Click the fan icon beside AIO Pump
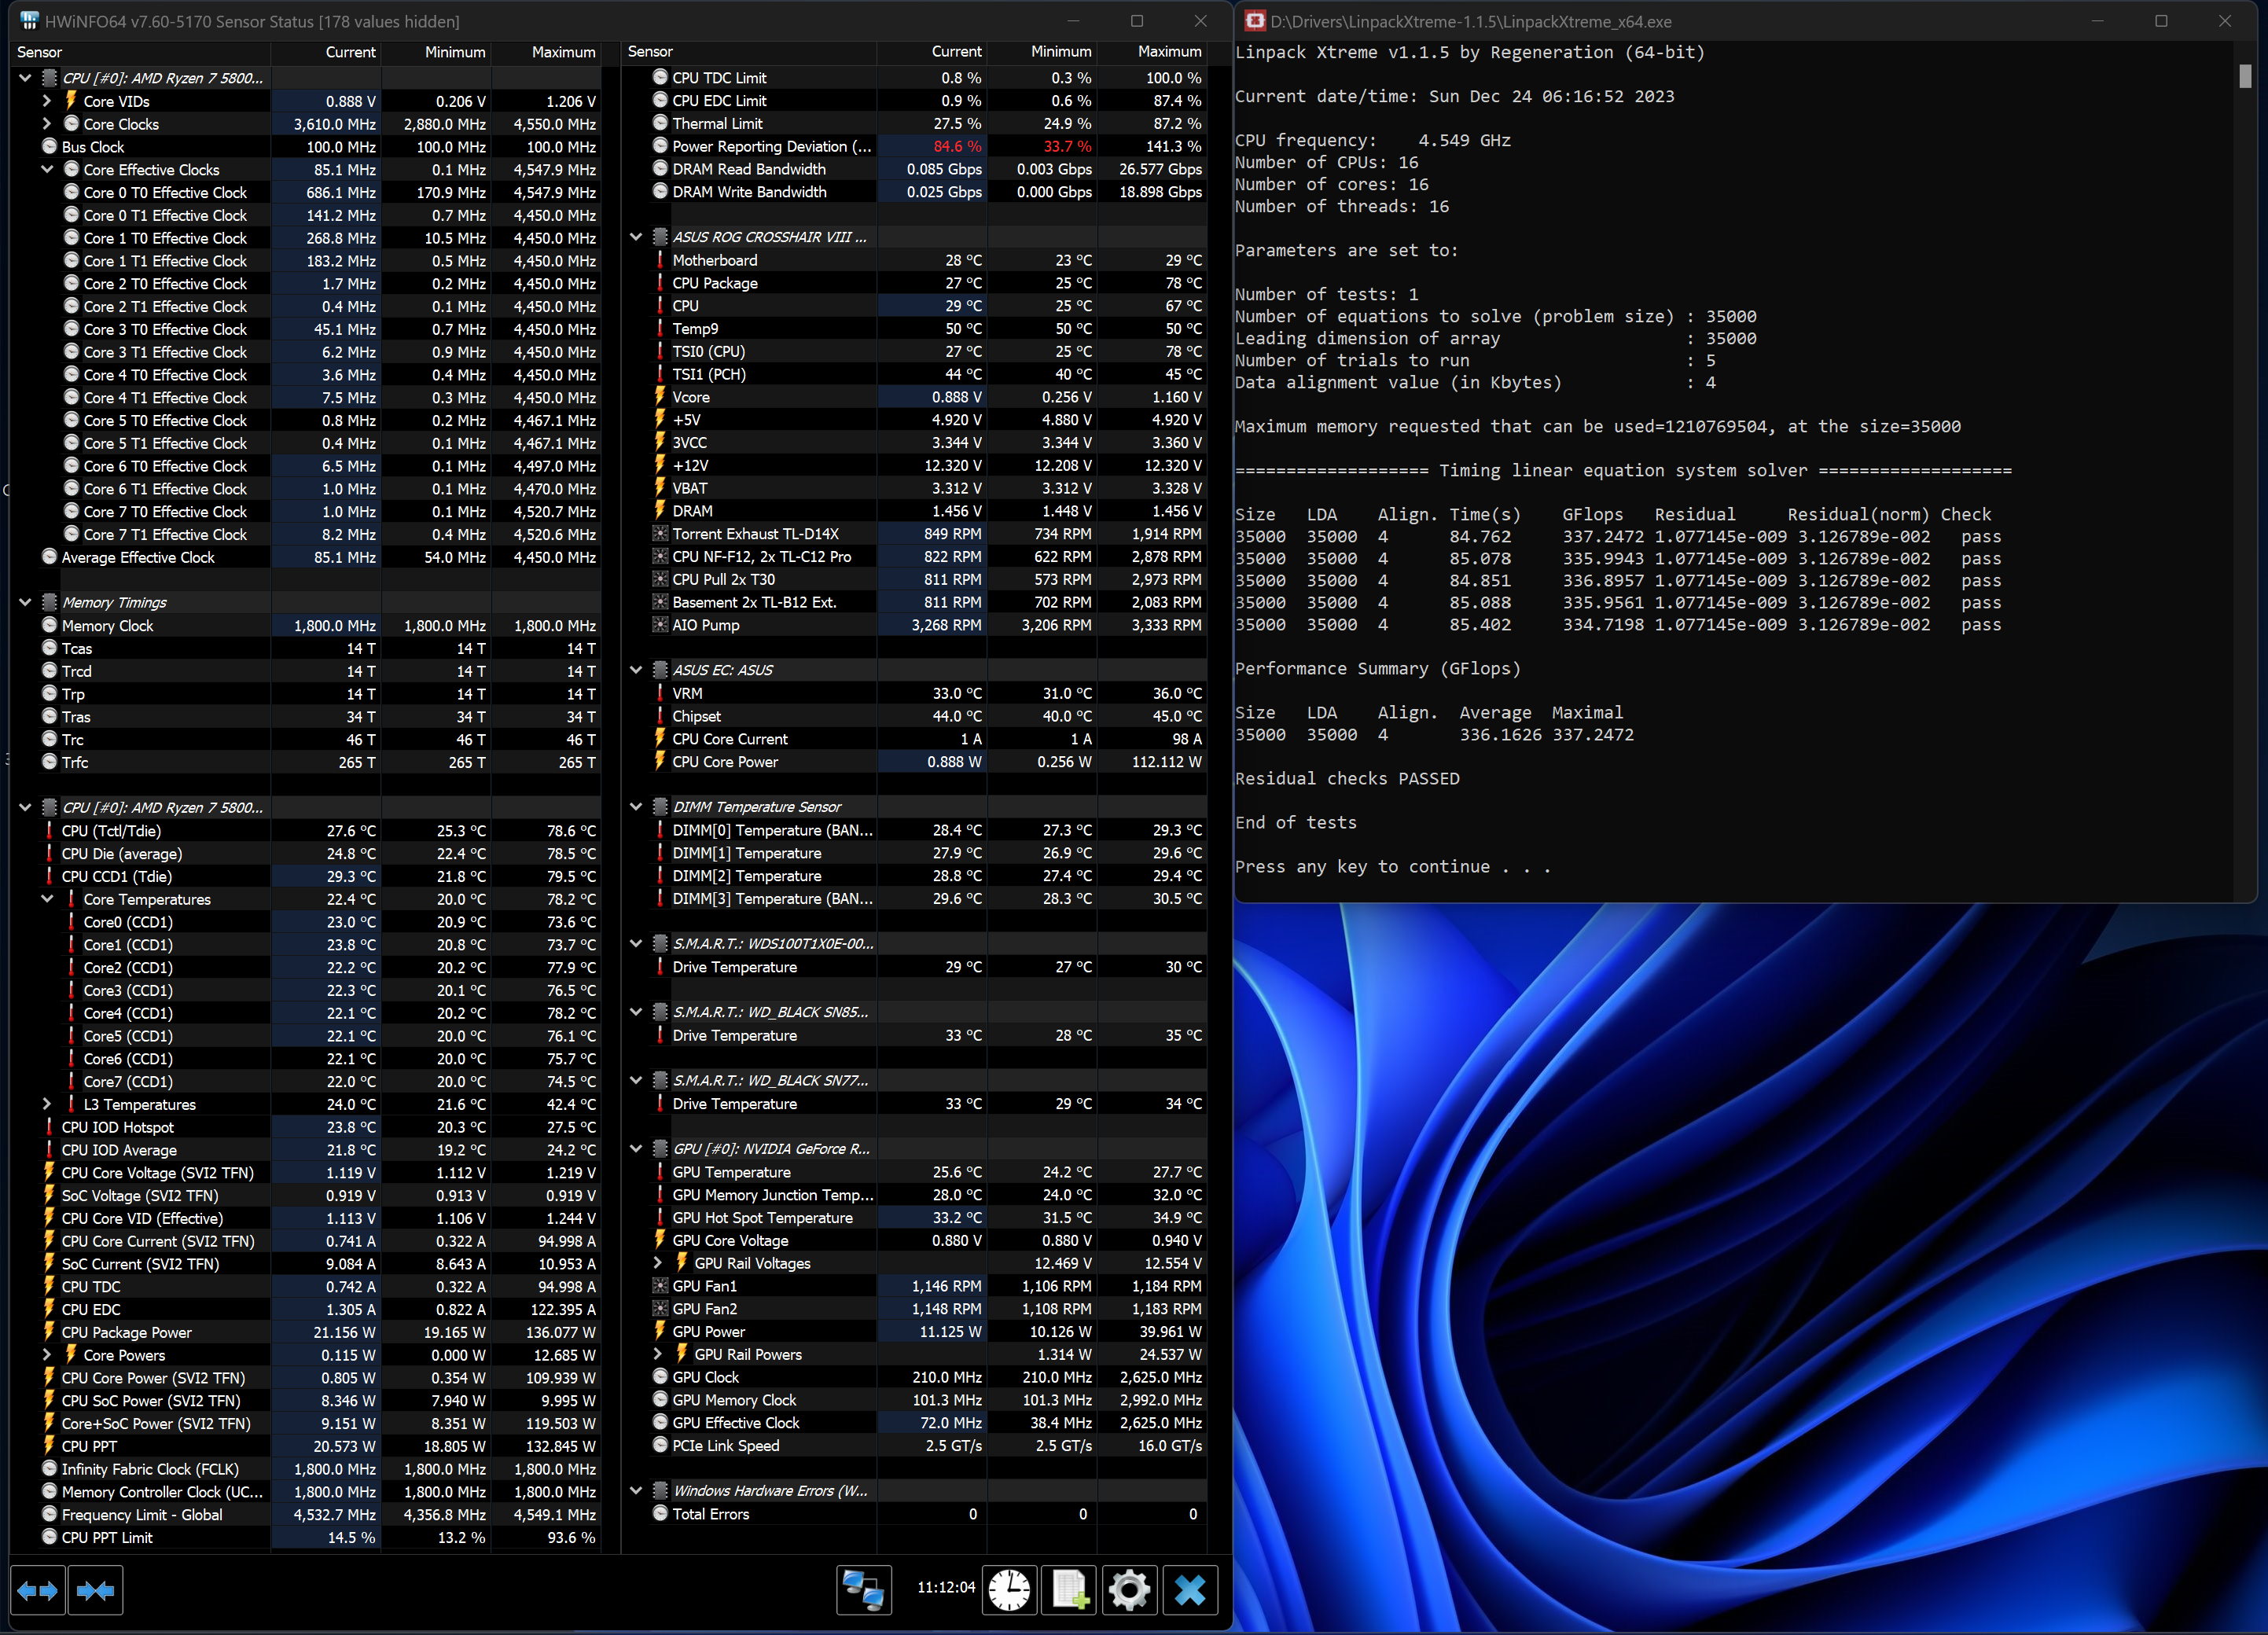The image size is (2268, 1635). [660, 625]
